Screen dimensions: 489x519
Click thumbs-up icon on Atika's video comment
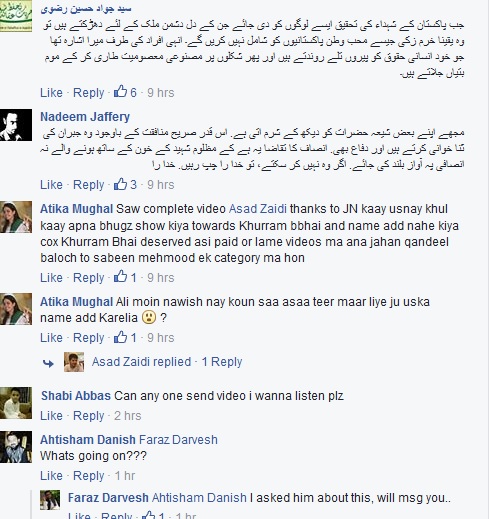point(120,276)
